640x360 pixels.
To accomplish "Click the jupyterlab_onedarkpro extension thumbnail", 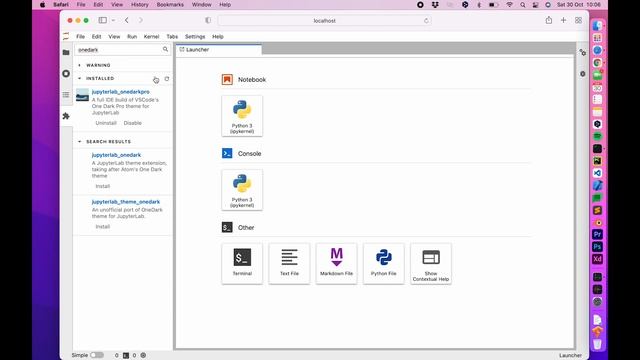I will (x=82, y=95).
